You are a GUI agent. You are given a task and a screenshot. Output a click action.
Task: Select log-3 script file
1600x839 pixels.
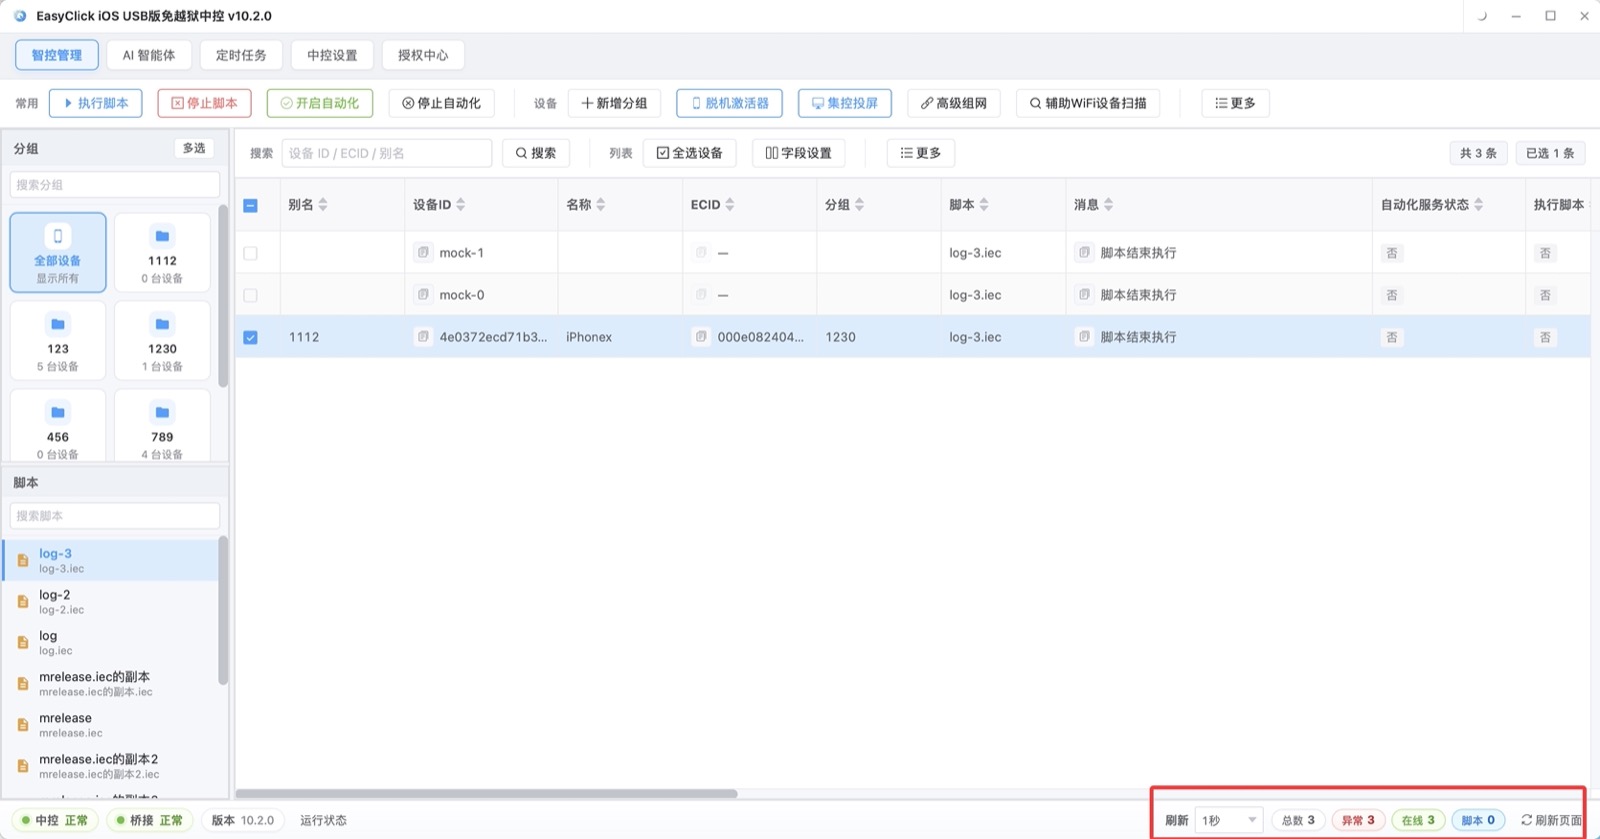pos(110,560)
